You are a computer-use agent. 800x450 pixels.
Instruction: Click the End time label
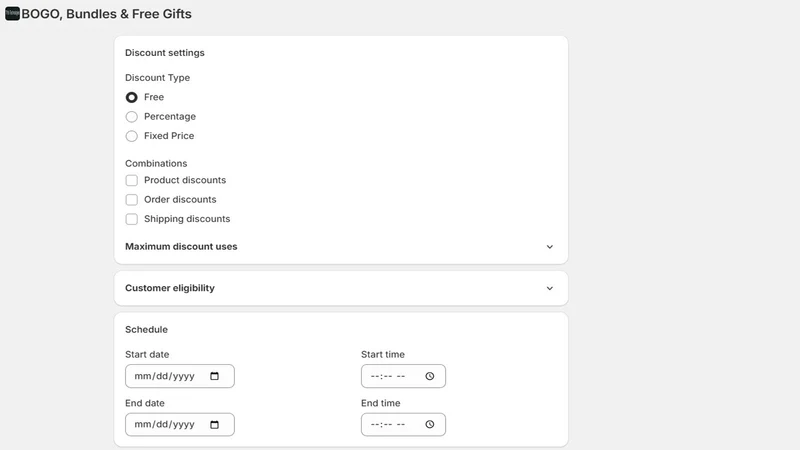(381, 403)
